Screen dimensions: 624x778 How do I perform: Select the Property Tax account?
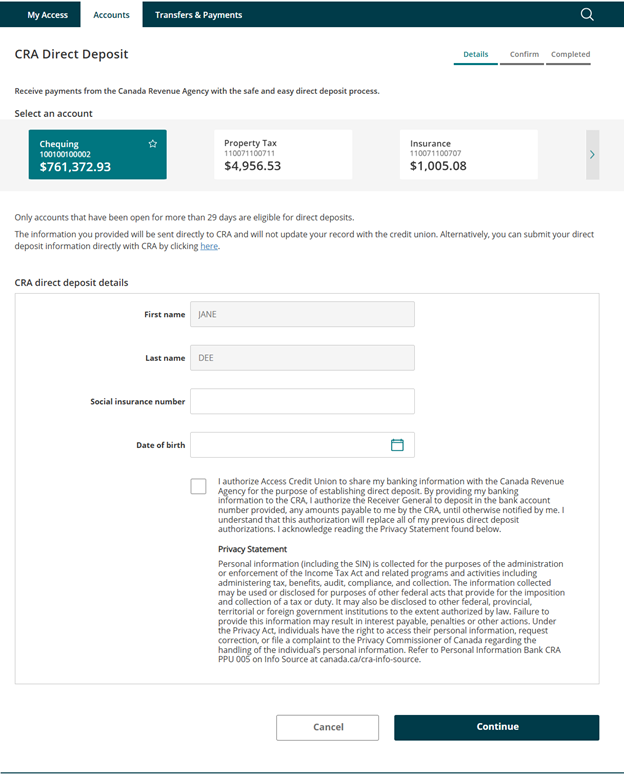tap(283, 155)
